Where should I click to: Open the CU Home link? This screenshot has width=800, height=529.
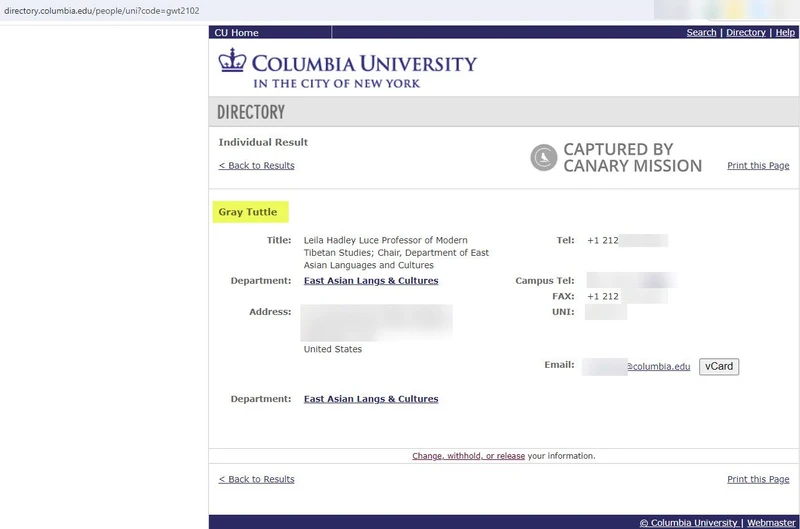[236, 33]
